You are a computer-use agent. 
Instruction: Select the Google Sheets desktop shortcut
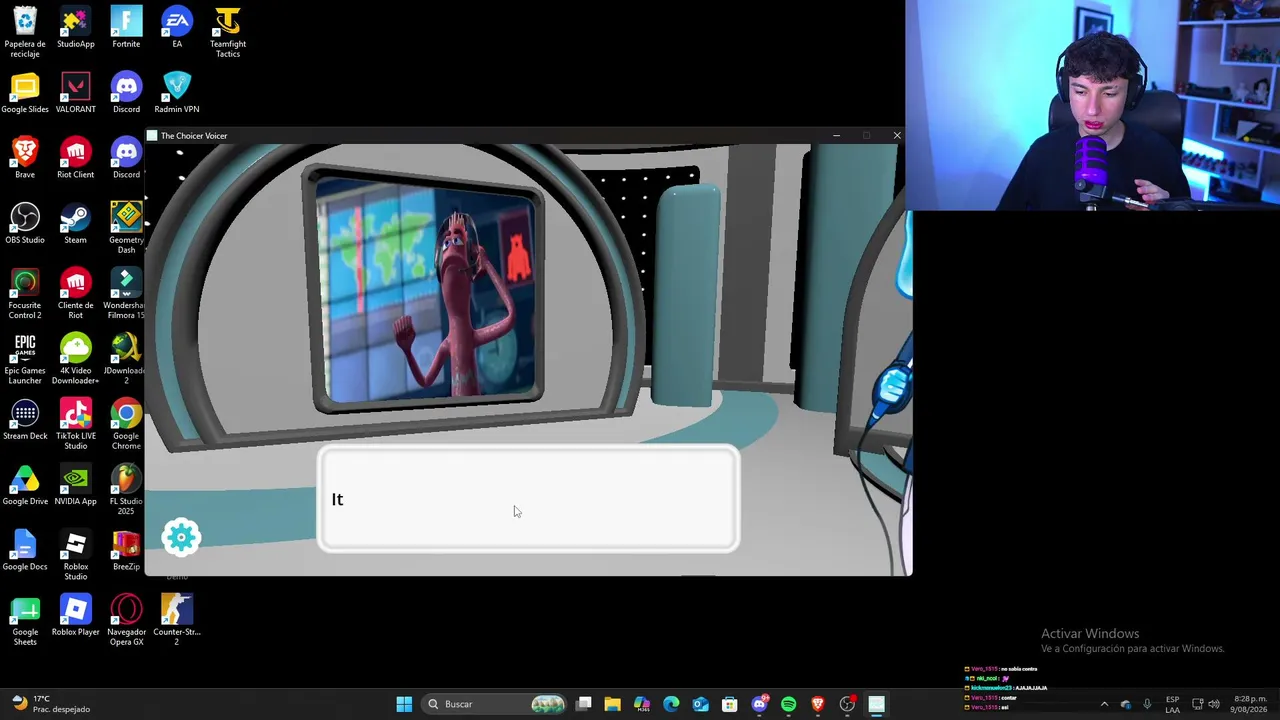[25, 620]
